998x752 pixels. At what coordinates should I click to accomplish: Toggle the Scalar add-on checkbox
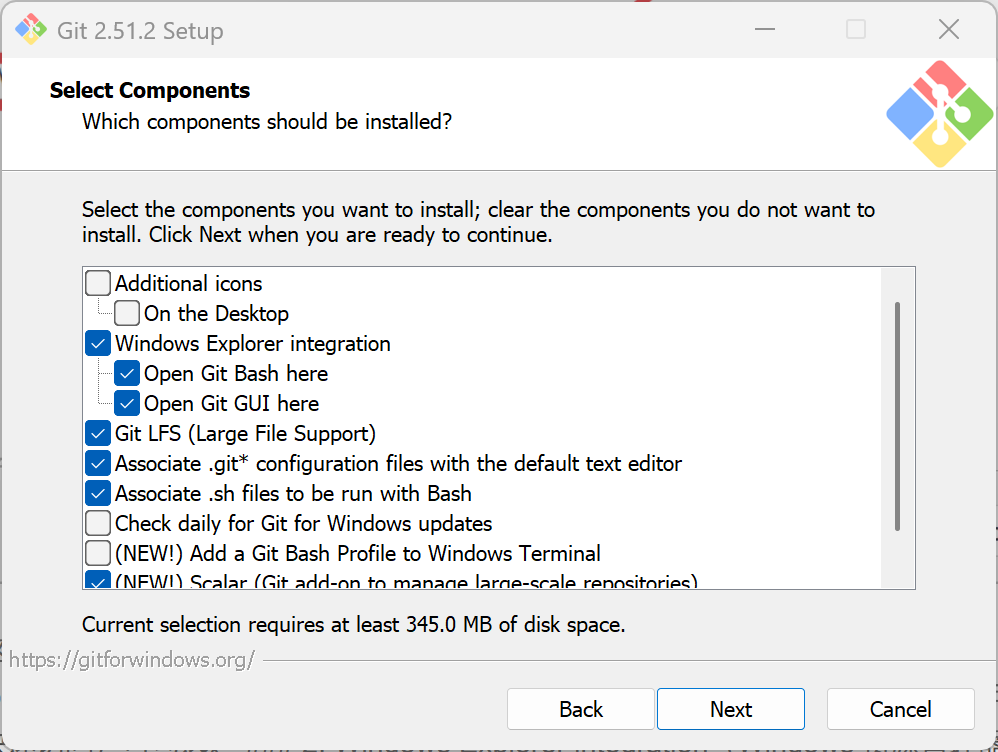pos(98,580)
